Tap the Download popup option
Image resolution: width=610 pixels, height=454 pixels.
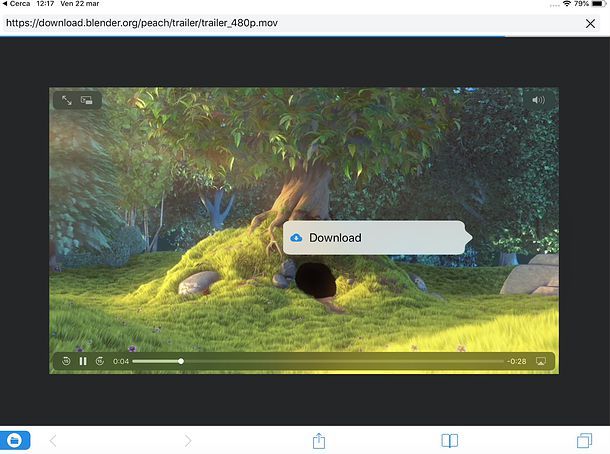378,238
